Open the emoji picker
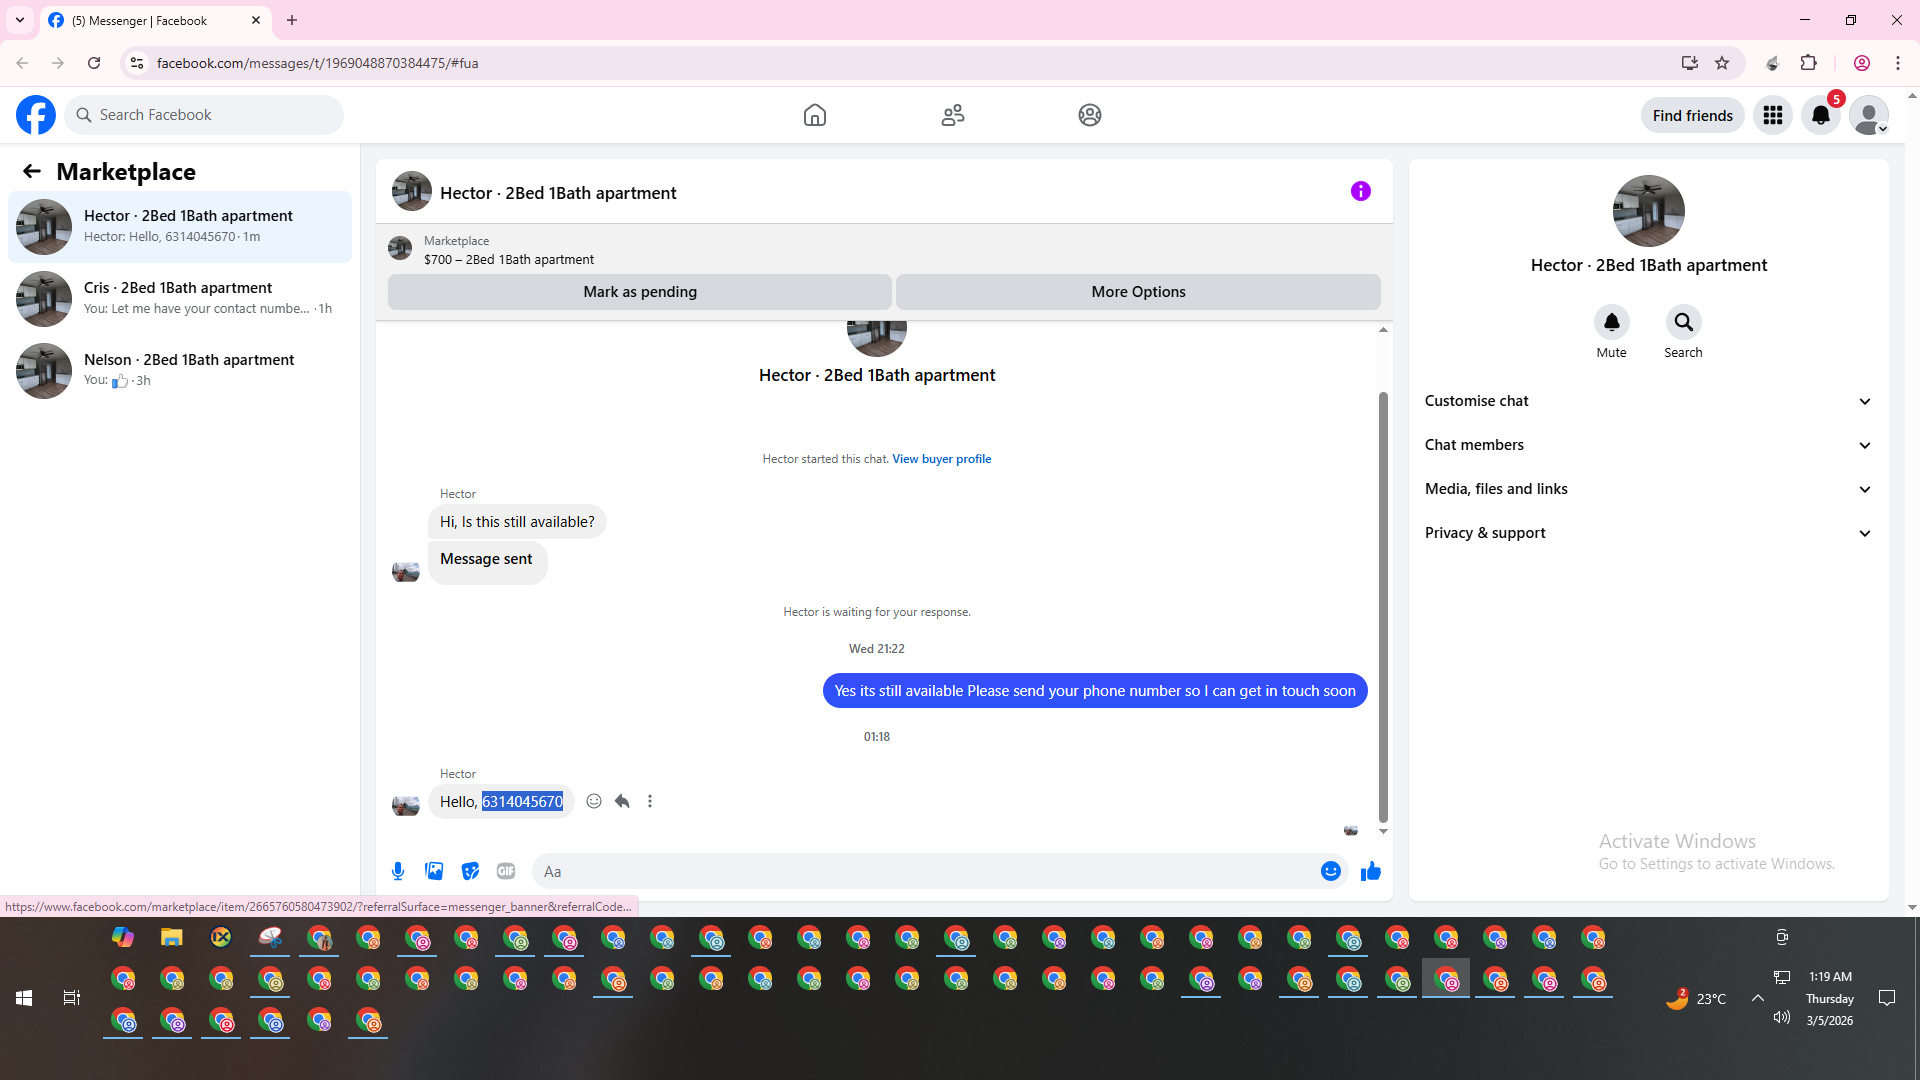The width and height of the screenshot is (1920, 1080). click(x=1331, y=871)
